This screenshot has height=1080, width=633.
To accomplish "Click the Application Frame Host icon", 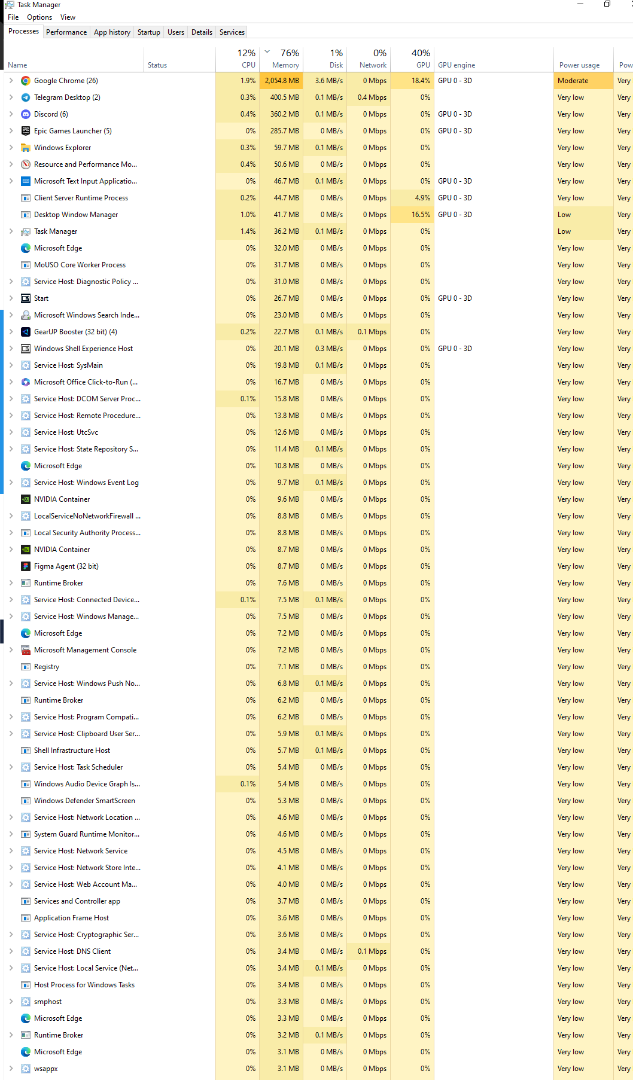I will pyautogui.click(x=25, y=917).
